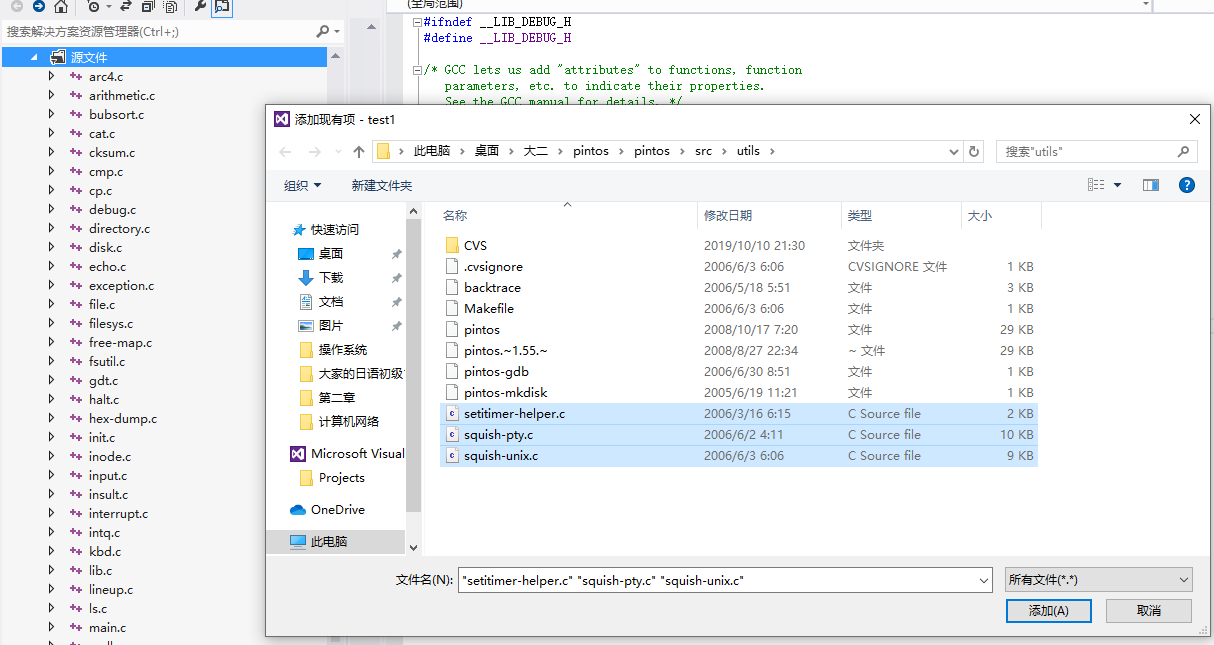The height and width of the screenshot is (645, 1214).
Task: Select the Home icon in Solution Explorer toolbar
Action: [x=60, y=8]
